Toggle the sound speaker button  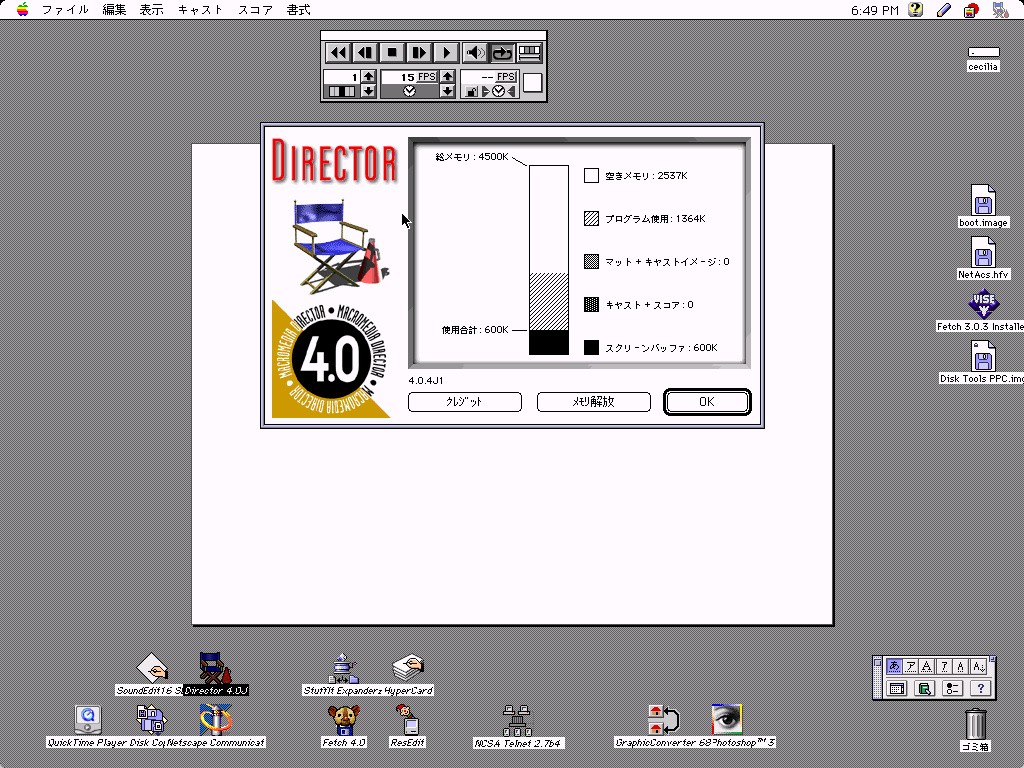[476, 53]
